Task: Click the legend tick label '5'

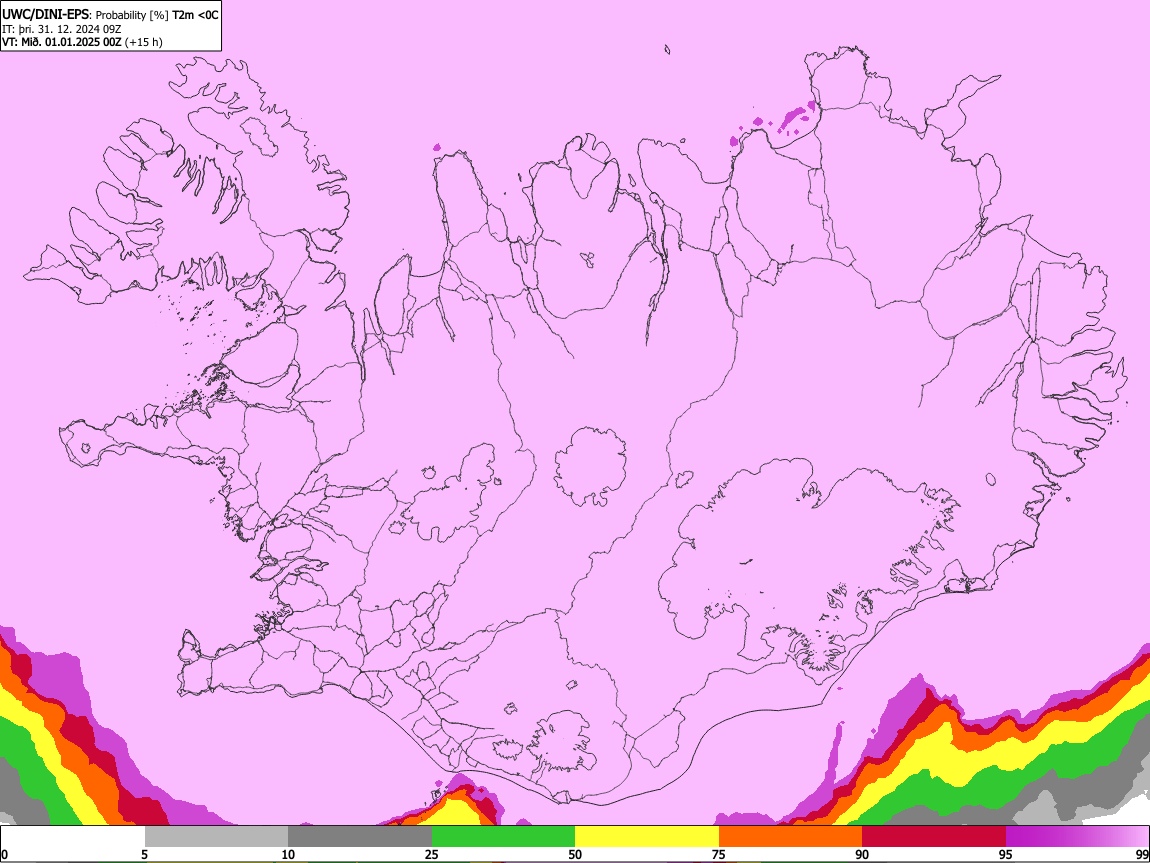Action: click(144, 854)
